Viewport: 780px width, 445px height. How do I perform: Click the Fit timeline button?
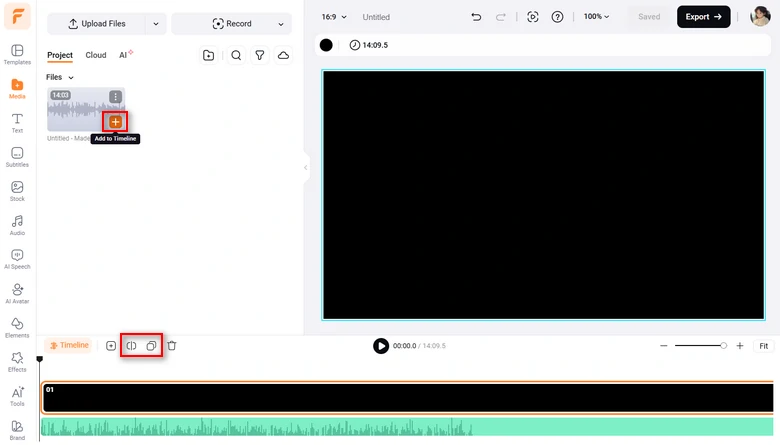(764, 346)
